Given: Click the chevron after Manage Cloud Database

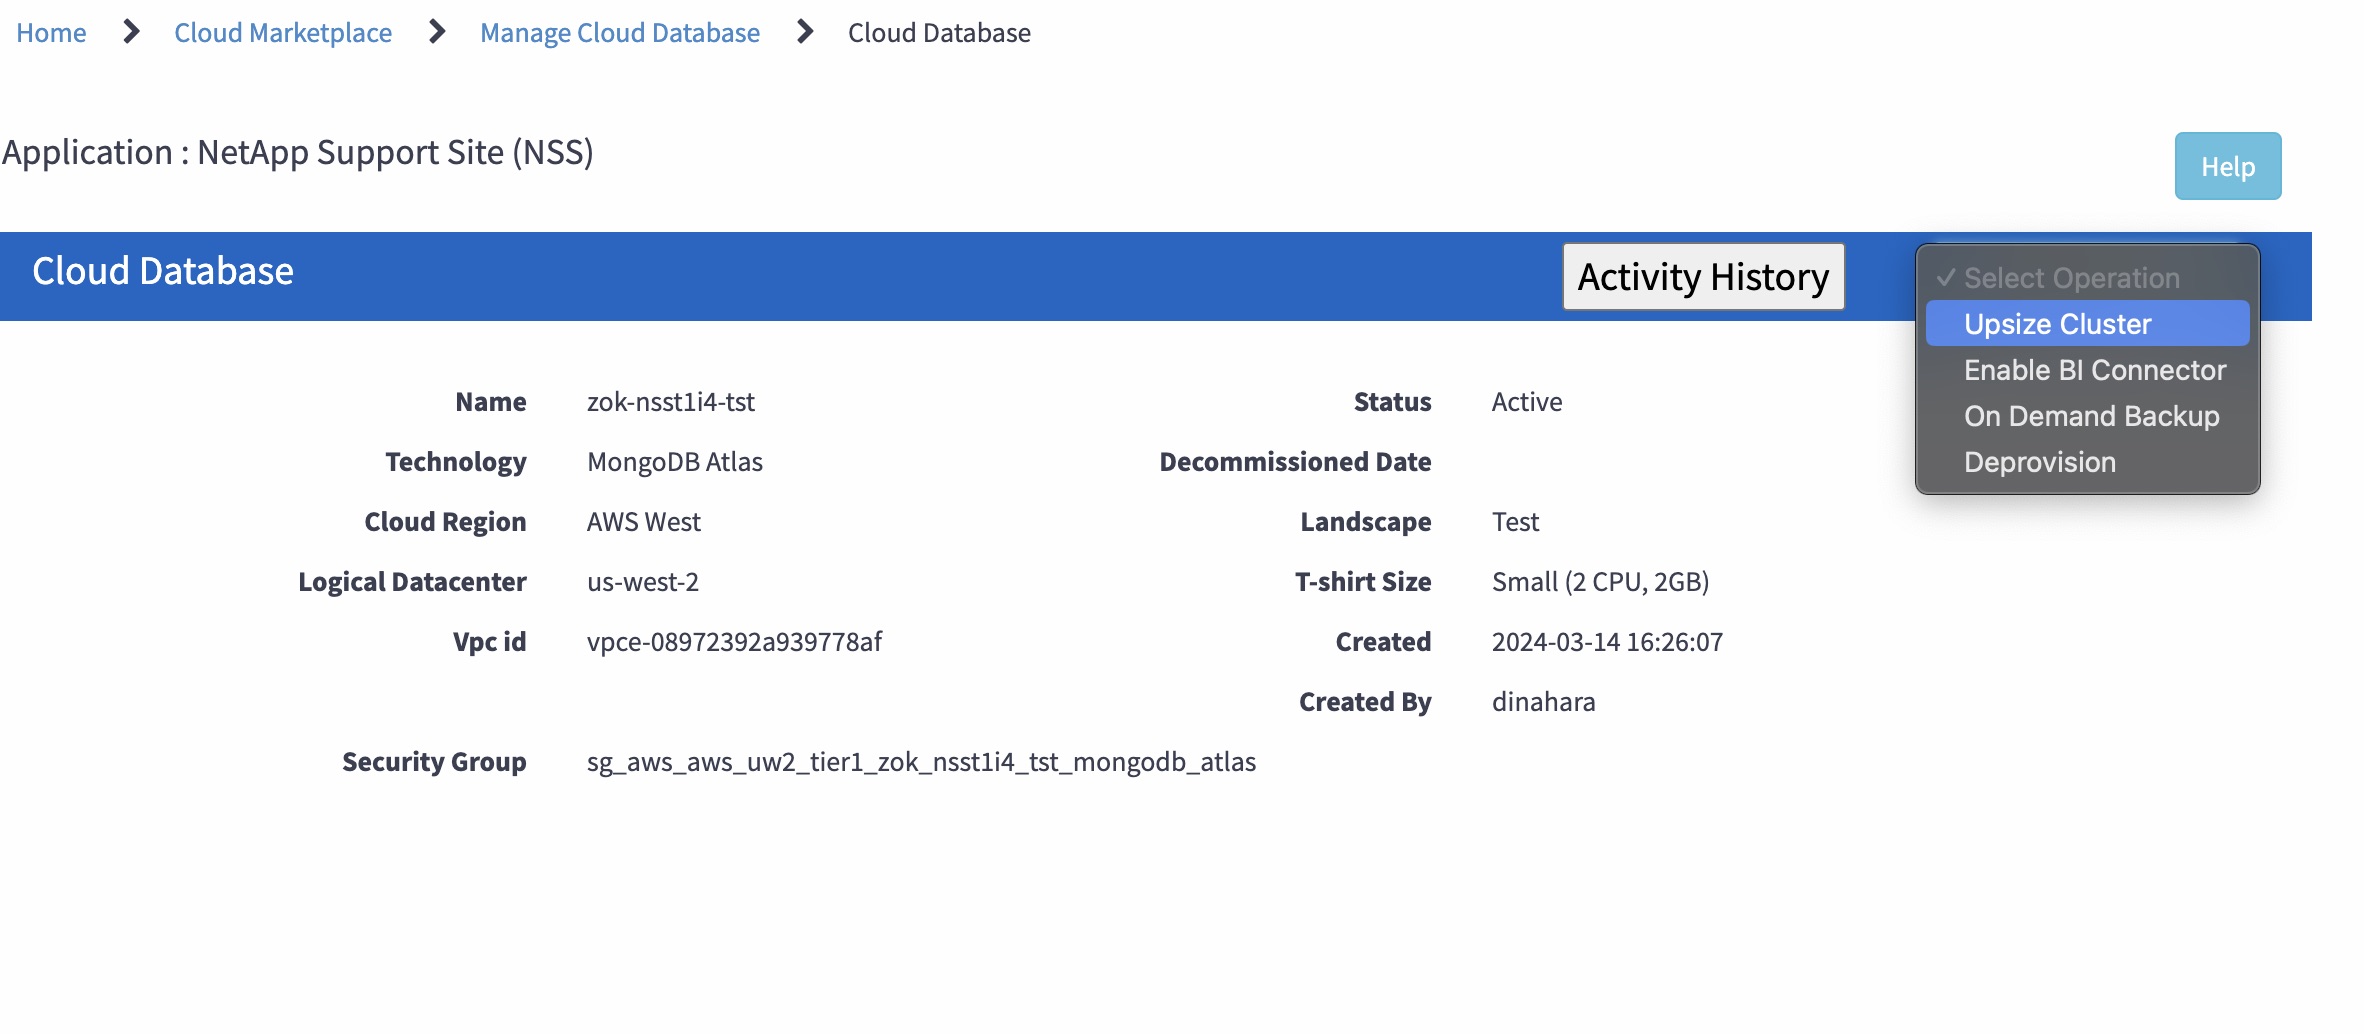Looking at the screenshot, I should click(803, 33).
